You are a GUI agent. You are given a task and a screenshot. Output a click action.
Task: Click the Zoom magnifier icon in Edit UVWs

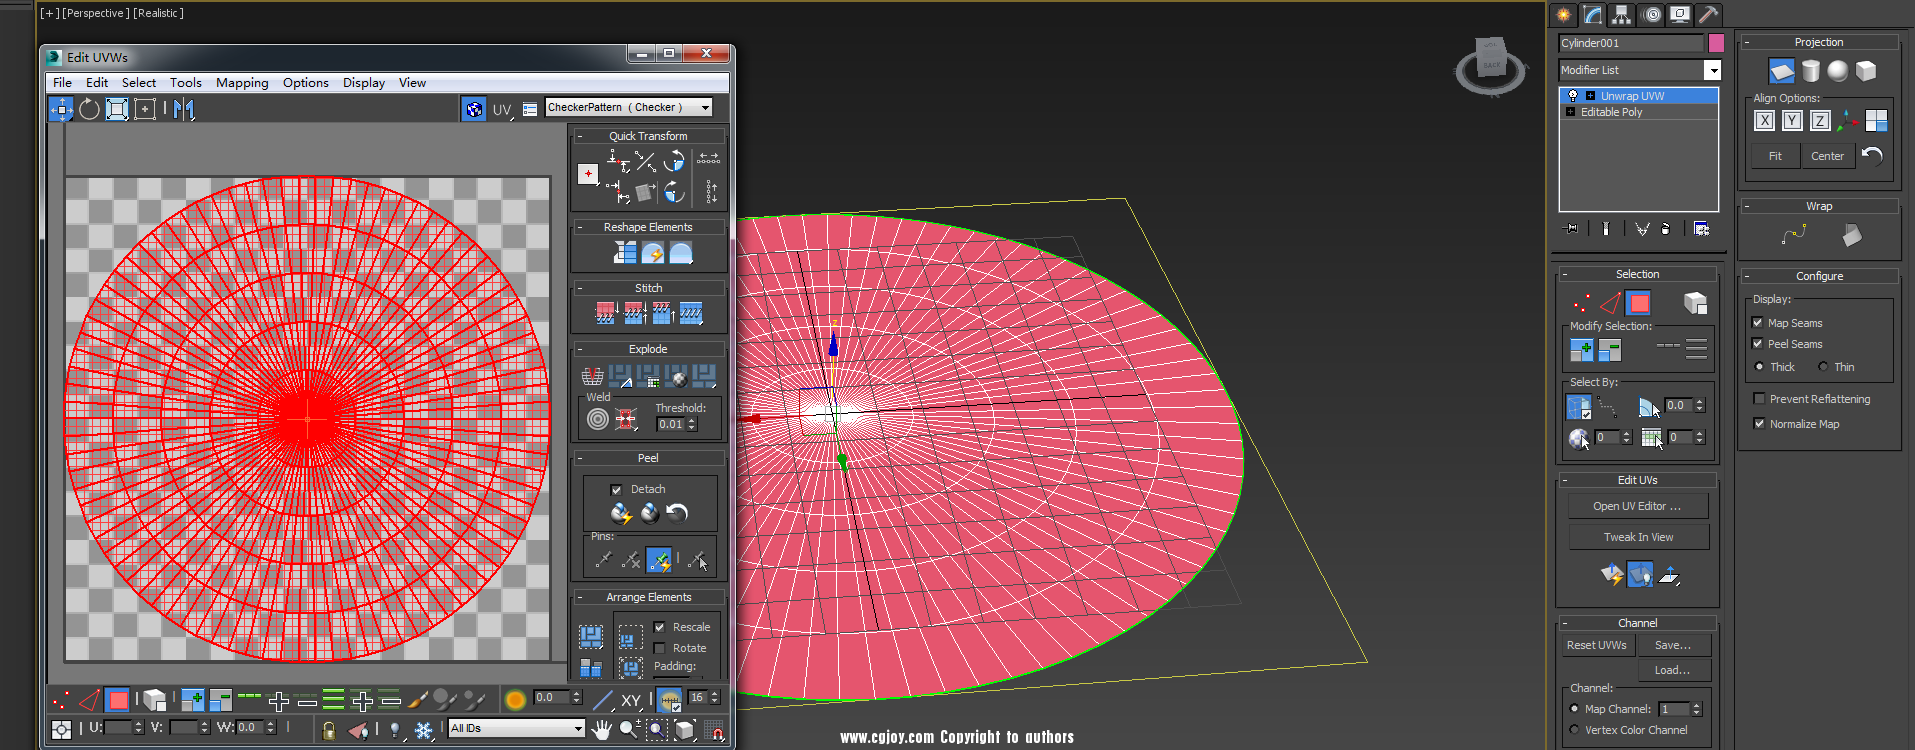point(629,730)
